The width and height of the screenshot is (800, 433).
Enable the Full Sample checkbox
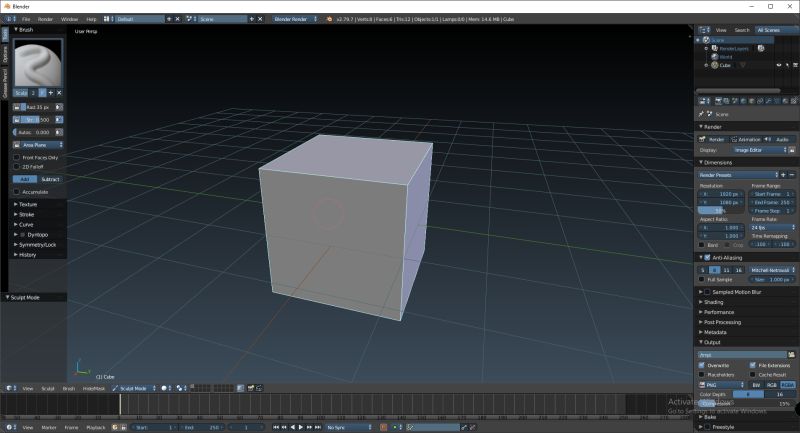(x=702, y=280)
